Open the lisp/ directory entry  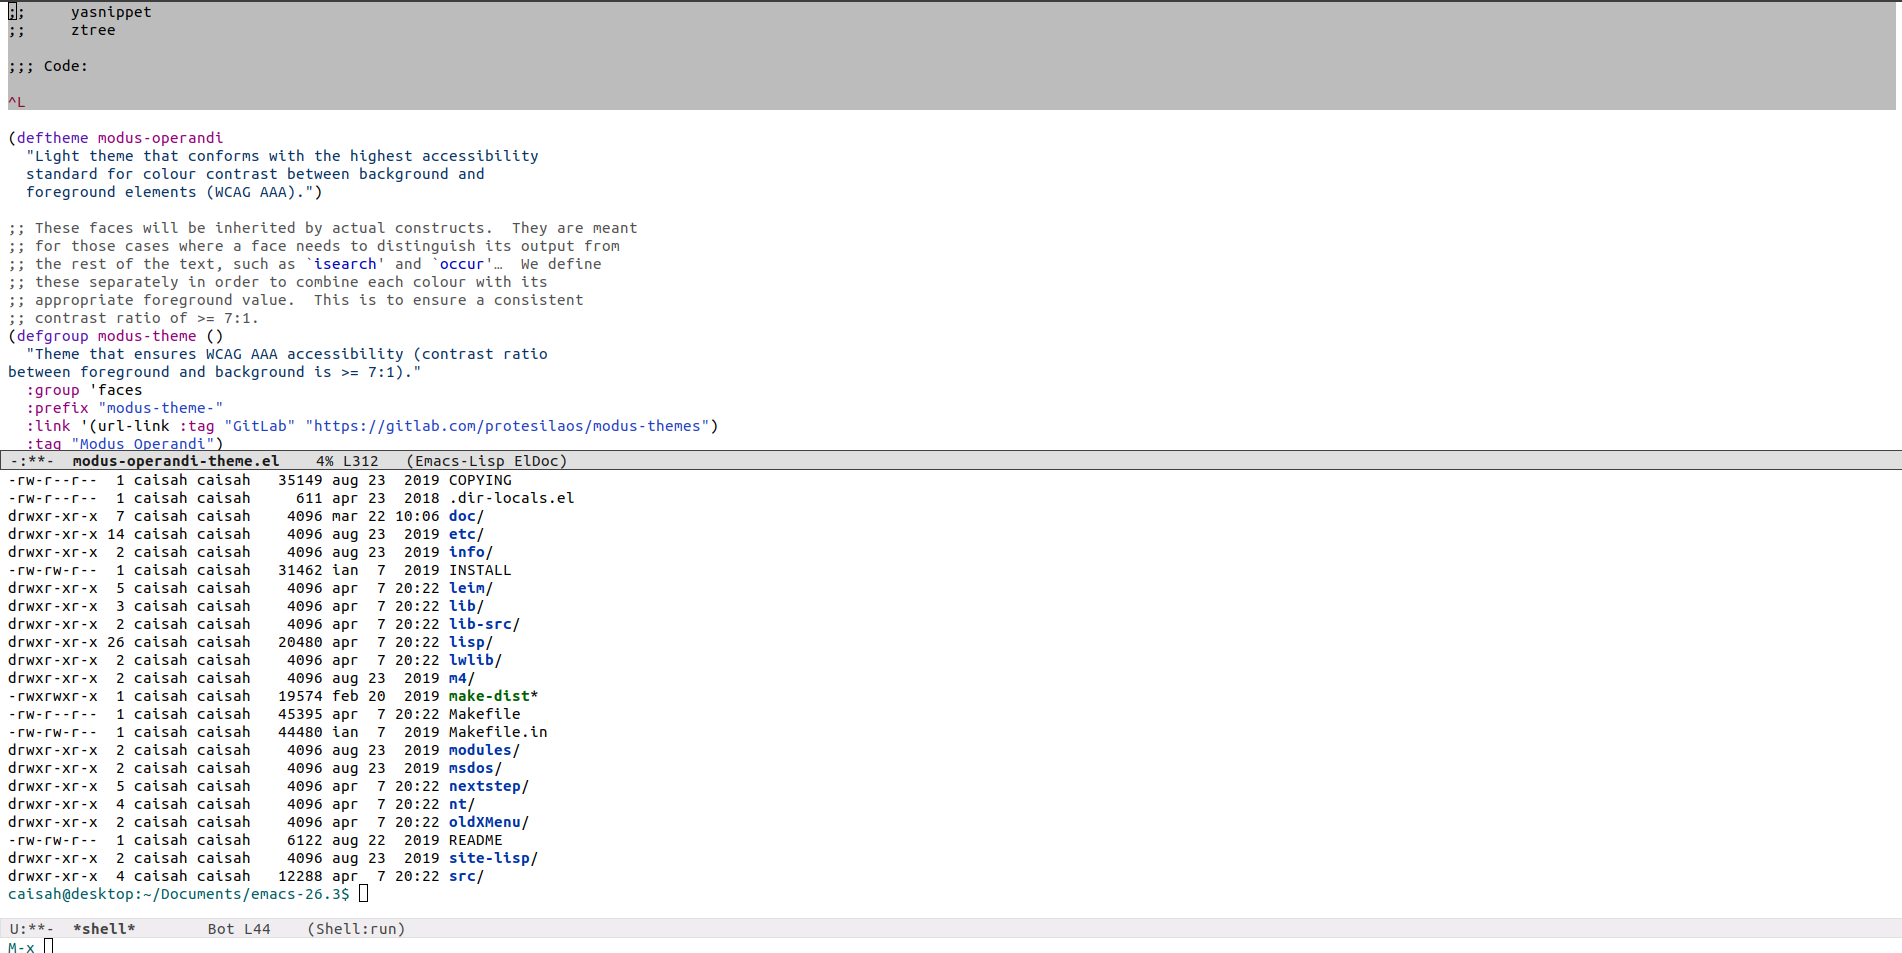pos(471,642)
